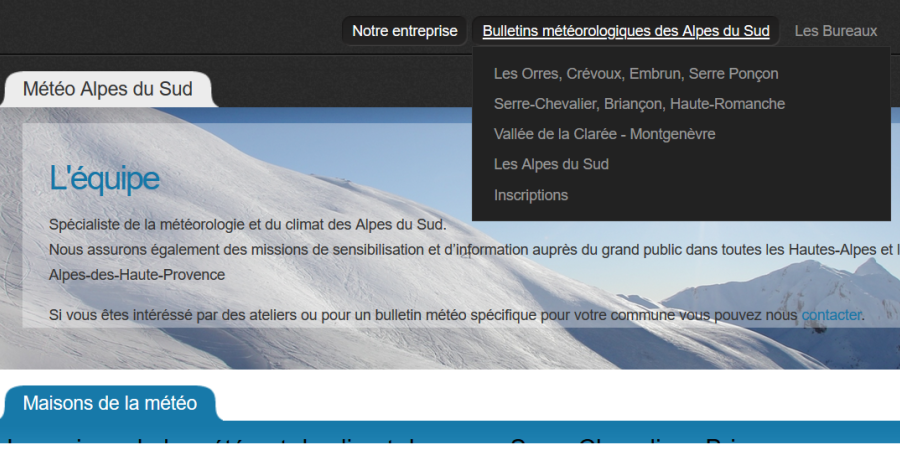Open the Notre entreprise menu
Viewport: 900px width, 450px height.
click(x=404, y=31)
